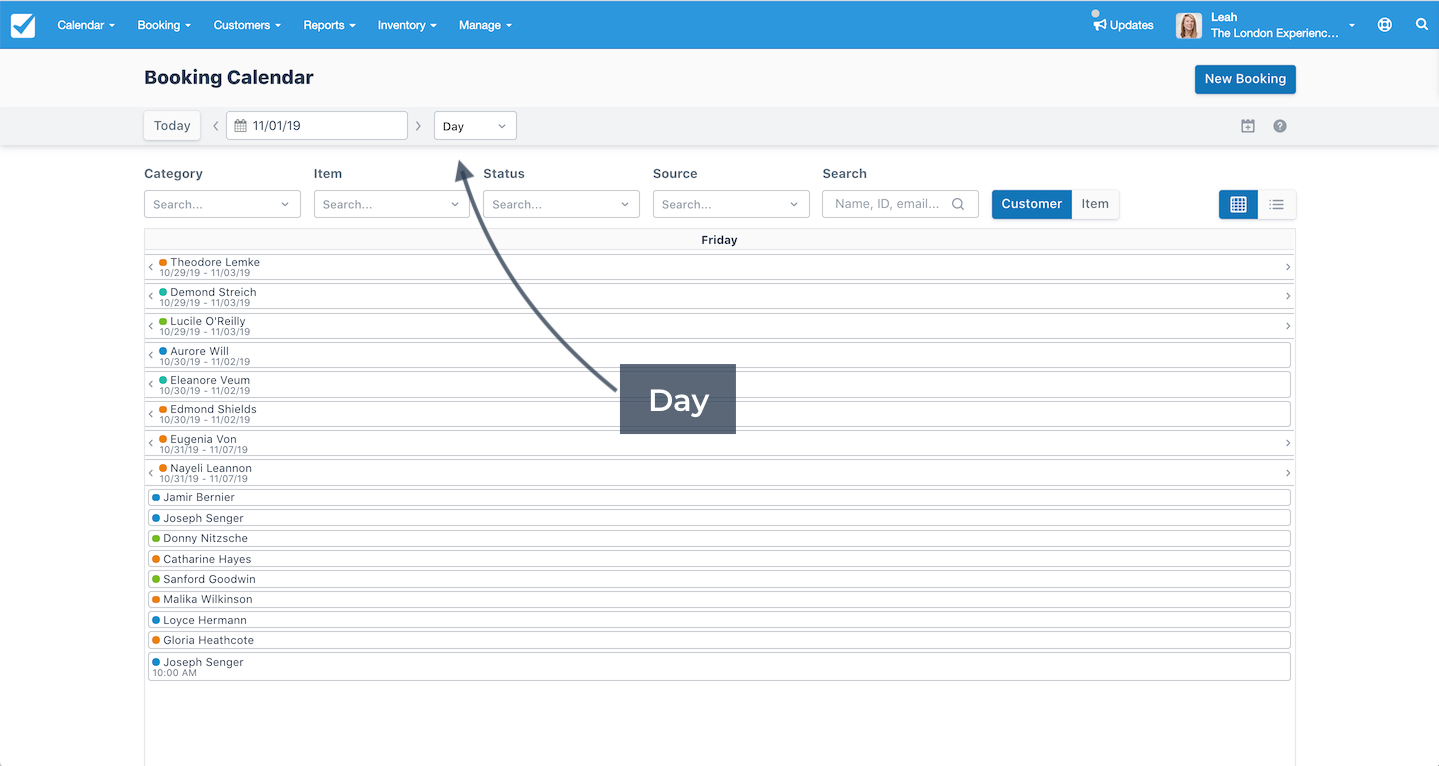Click left arrow on Edmond Shields booking
Image resolution: width=1439 pixels, height=766 pixels.
click(x=151, y=414)
